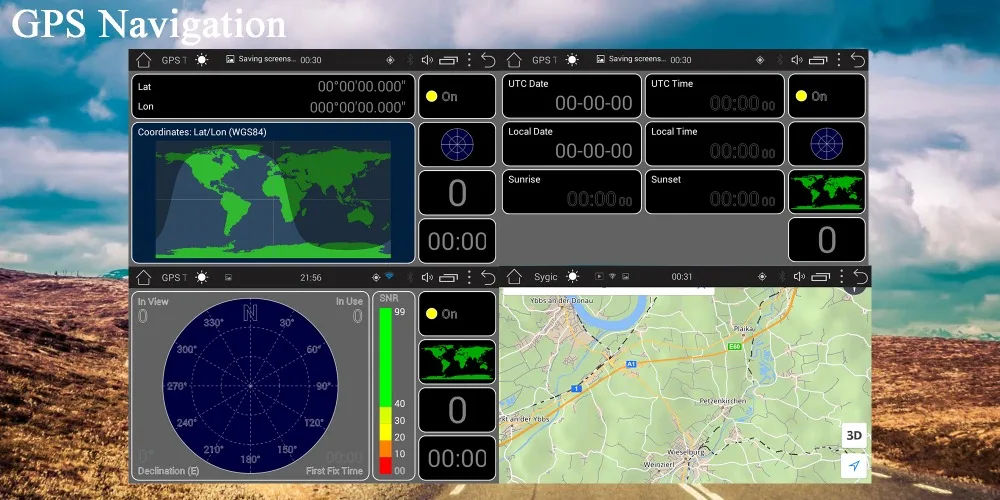
Task: Tap Wi-Fi icon on the SNR screen
Action: coord(390,277)
